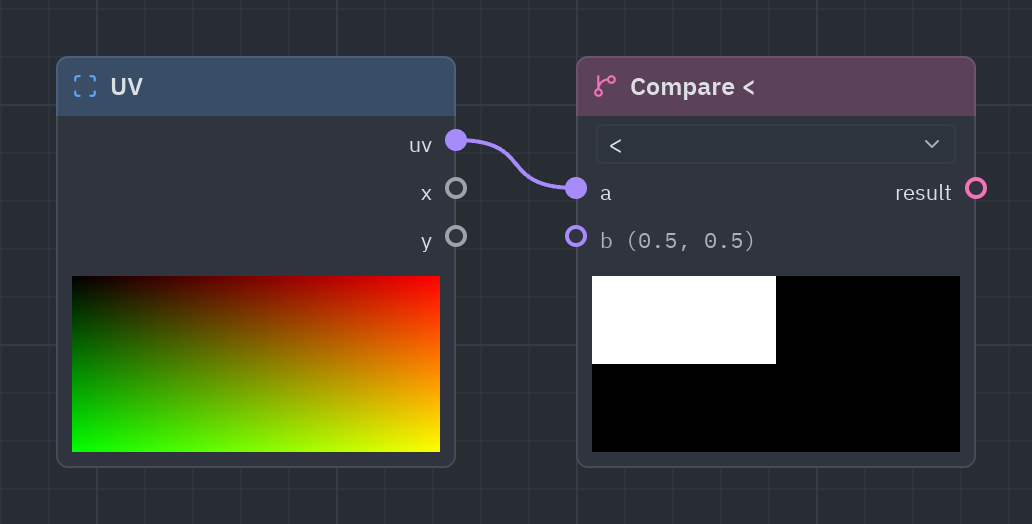Click the a input socket on Compare node

click(x=576, y=188)
